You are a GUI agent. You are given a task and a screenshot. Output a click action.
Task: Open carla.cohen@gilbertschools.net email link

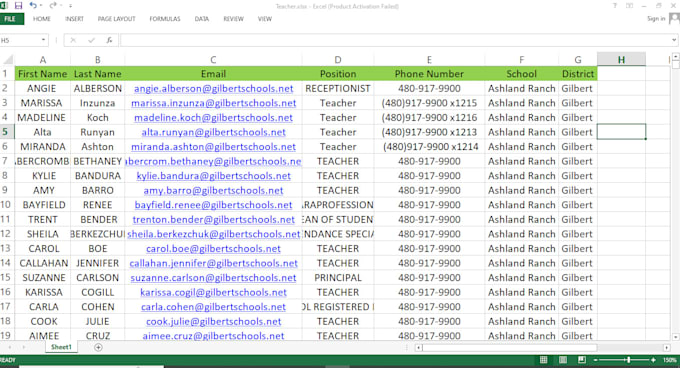(x=213, y=307)
